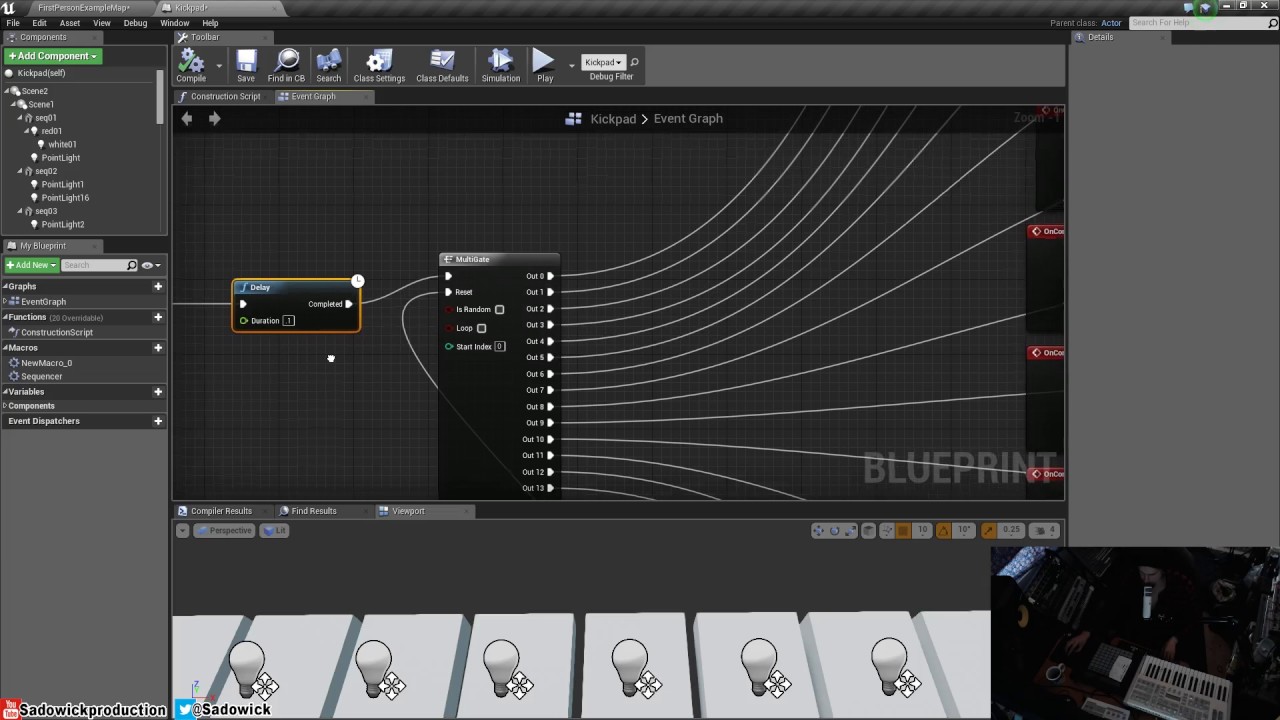
Task: Open the Add Component dropdown
Action: [x=52, y=56]
